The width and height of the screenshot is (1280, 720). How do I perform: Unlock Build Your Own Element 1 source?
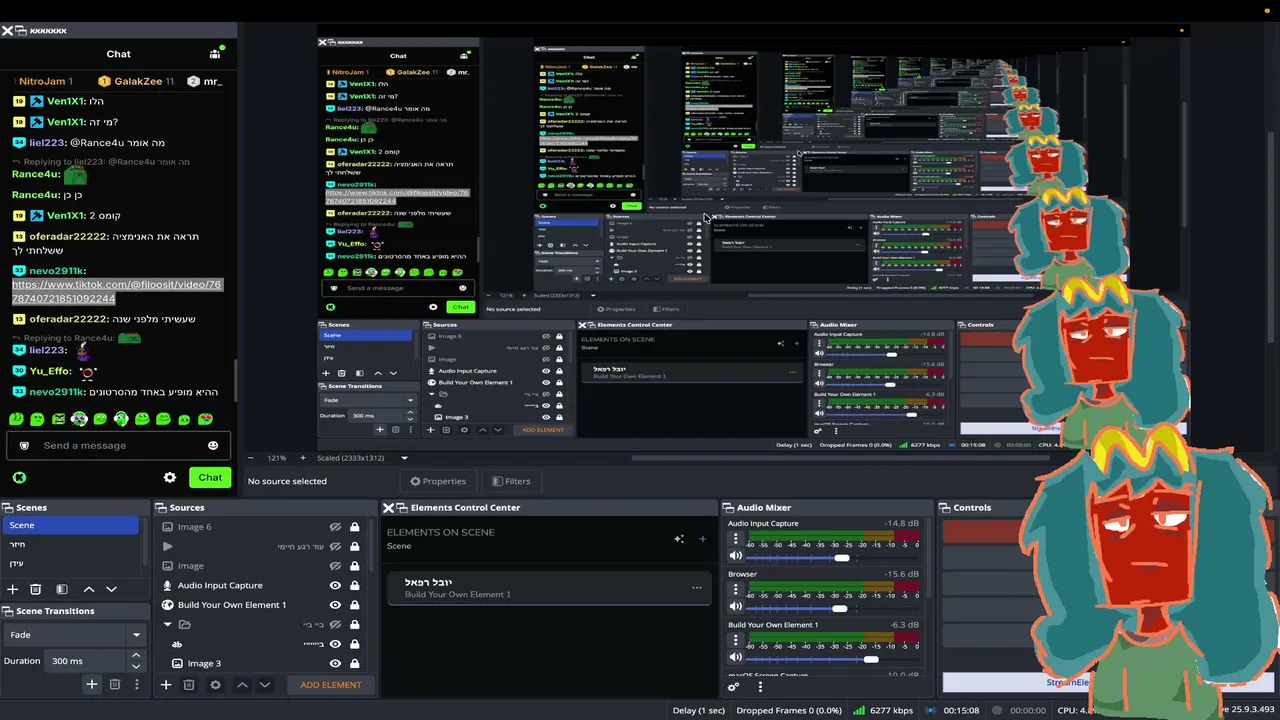(x=354, y=605)
